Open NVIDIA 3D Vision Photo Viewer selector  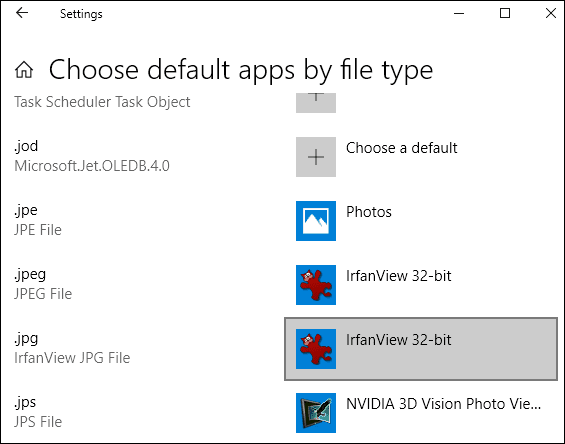point(444,404)
